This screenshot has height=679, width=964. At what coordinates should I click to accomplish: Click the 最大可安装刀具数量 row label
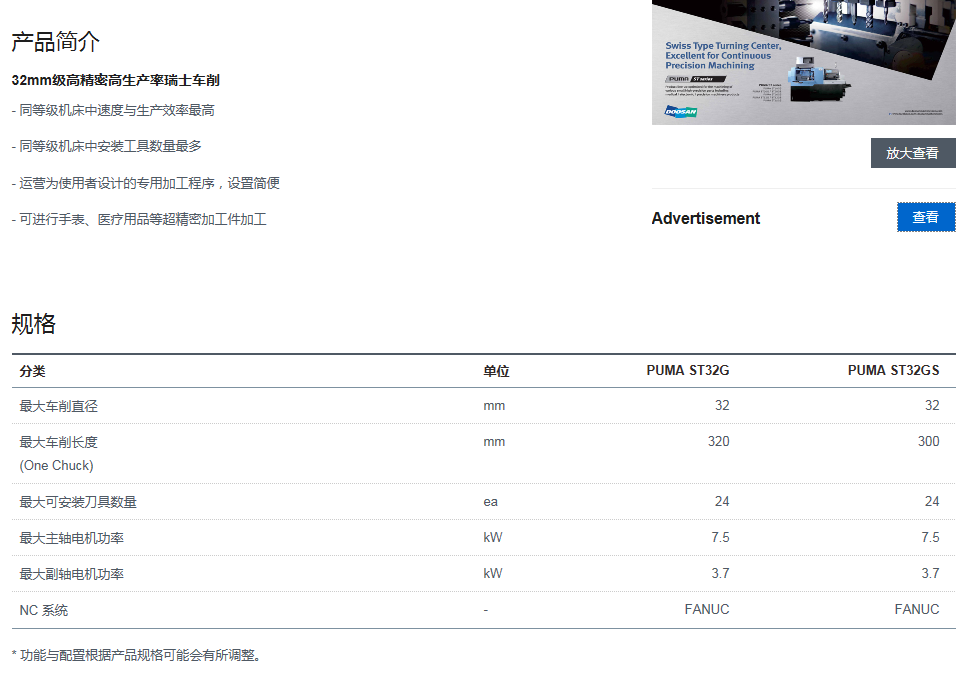[78, 502]
